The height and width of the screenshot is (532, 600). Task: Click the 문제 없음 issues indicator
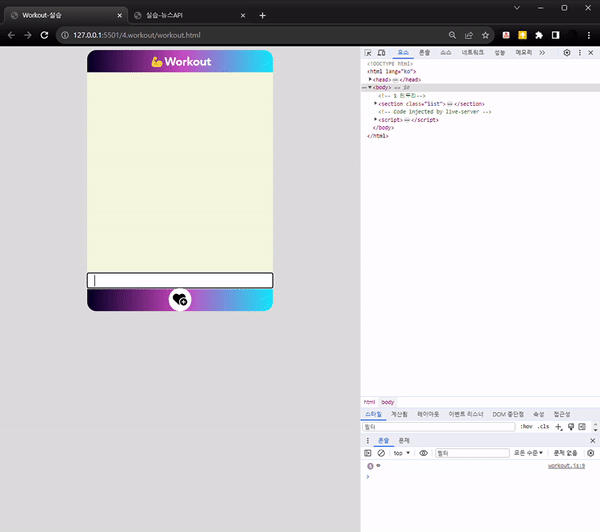click(565, 453)
